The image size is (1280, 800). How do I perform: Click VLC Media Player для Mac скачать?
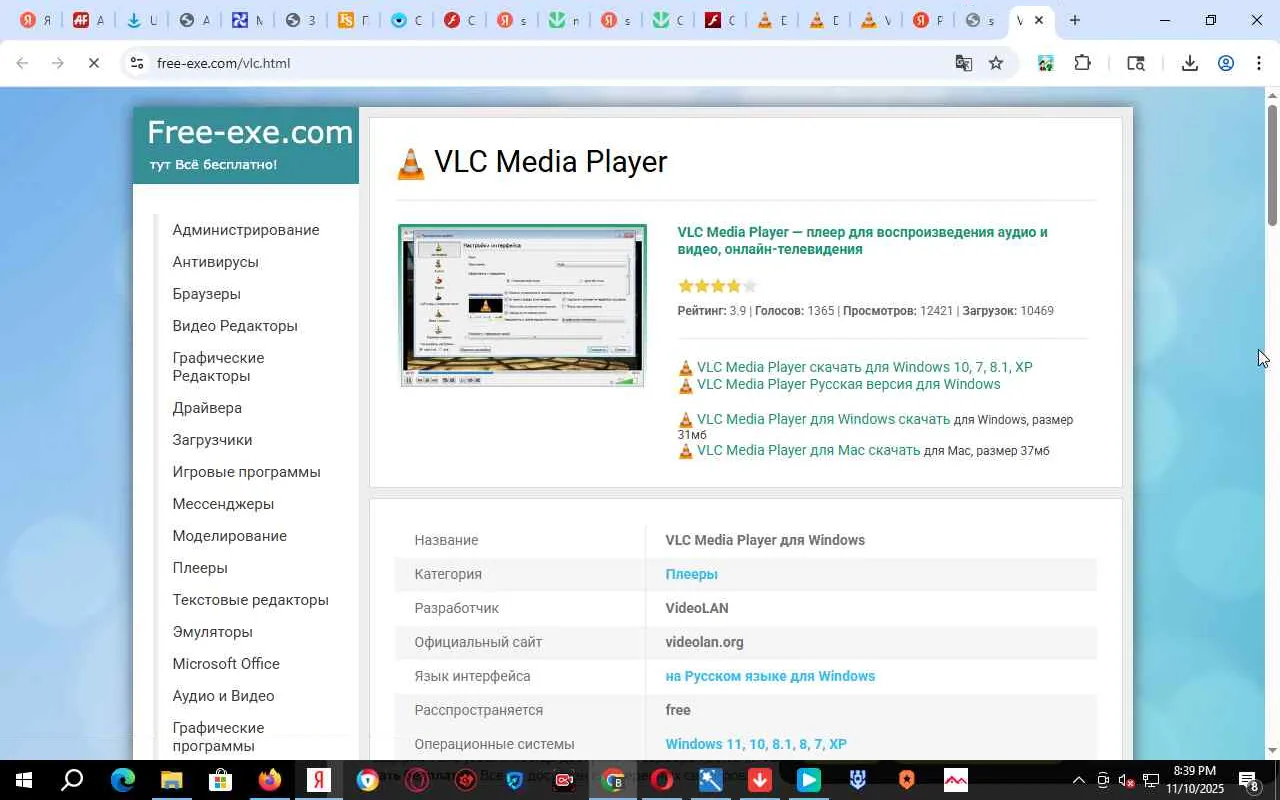[808, 450]
